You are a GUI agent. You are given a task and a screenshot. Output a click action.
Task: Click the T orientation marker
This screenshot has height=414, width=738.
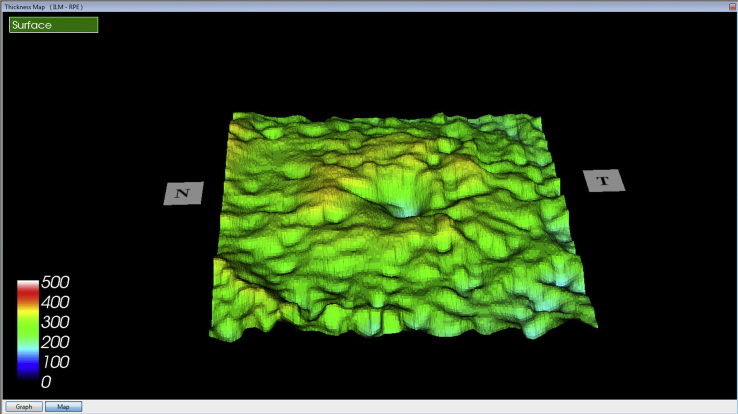point(603,181)
